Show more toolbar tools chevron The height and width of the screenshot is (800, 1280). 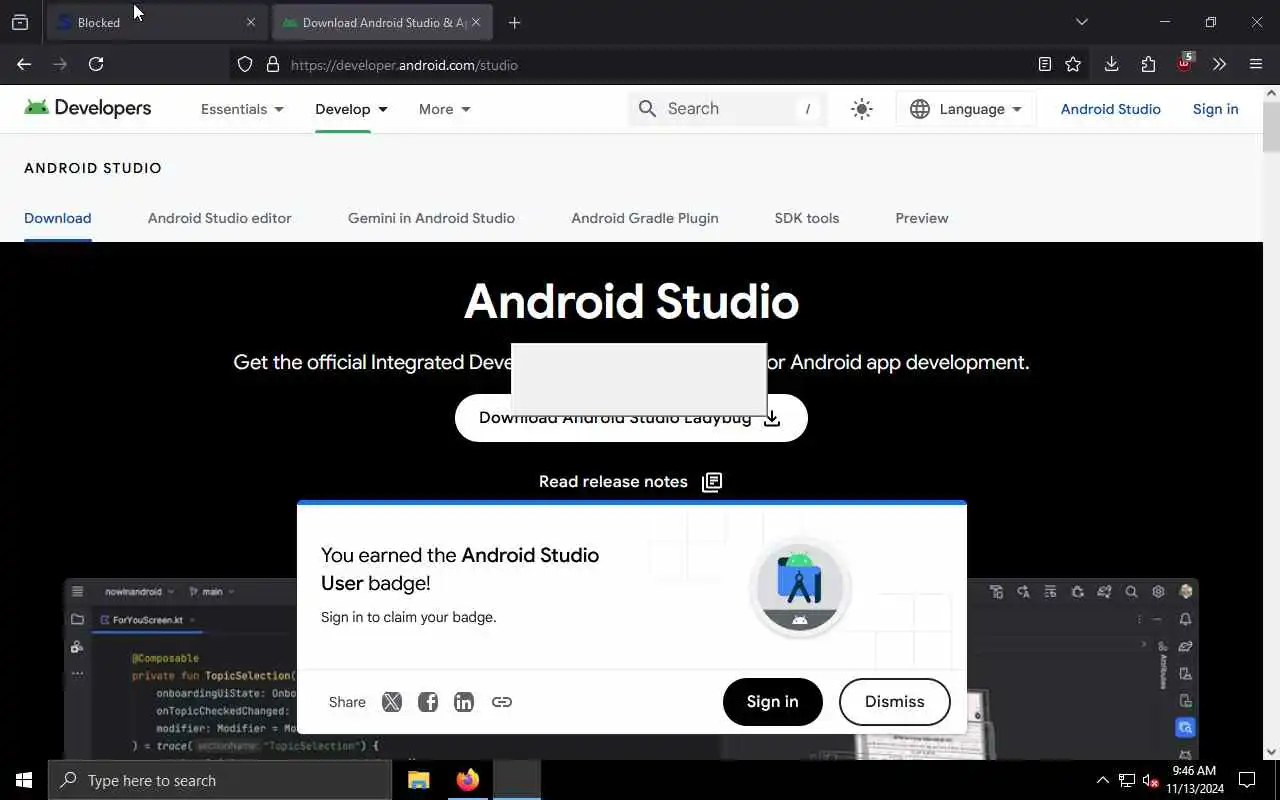1219,64
